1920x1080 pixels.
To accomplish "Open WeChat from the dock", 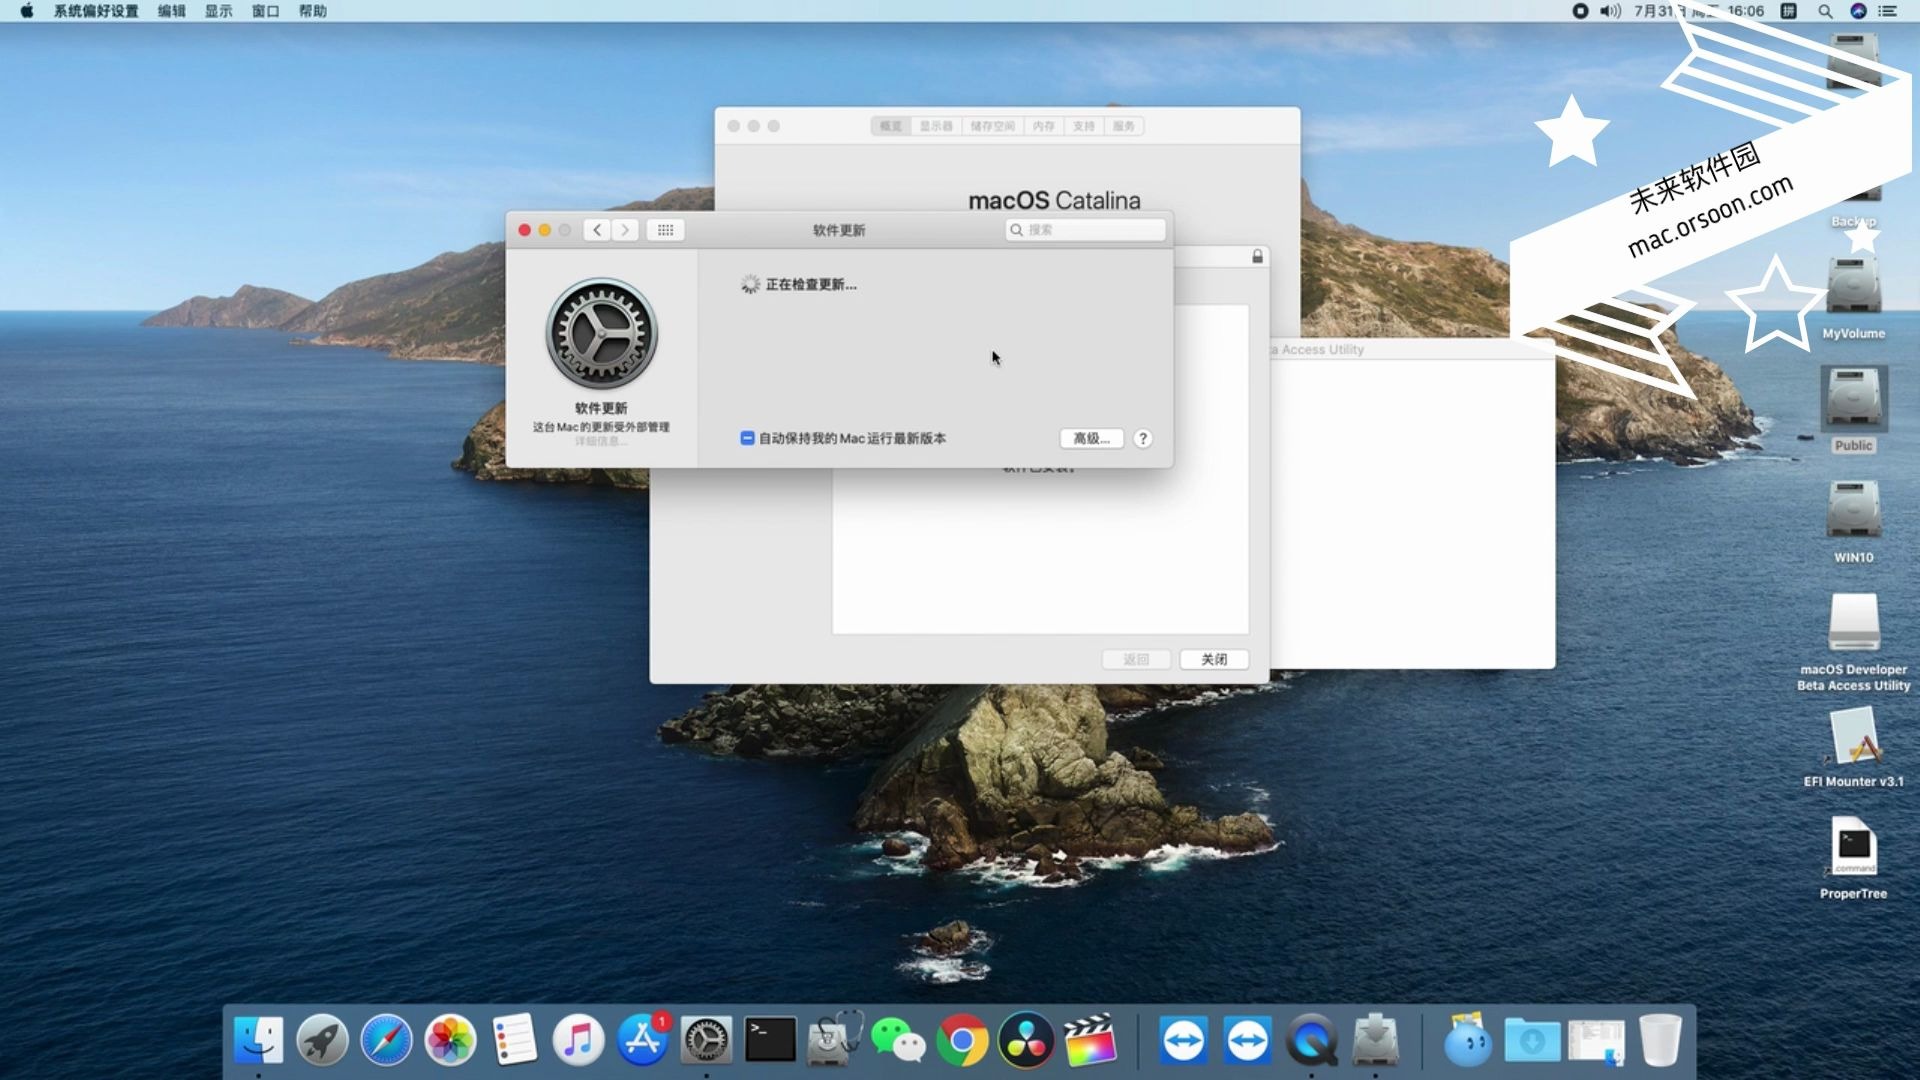I will (x=897, y=1041).
